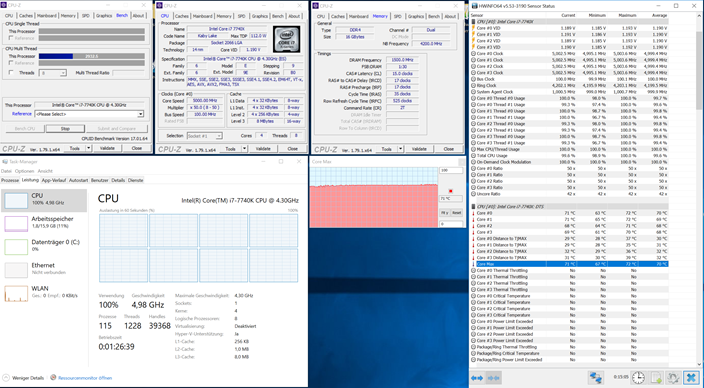This screenshot has width=704, height=388.
Task: Open the Ressourcenmonitor öffnen link
Action: click(x=85, y=378)
